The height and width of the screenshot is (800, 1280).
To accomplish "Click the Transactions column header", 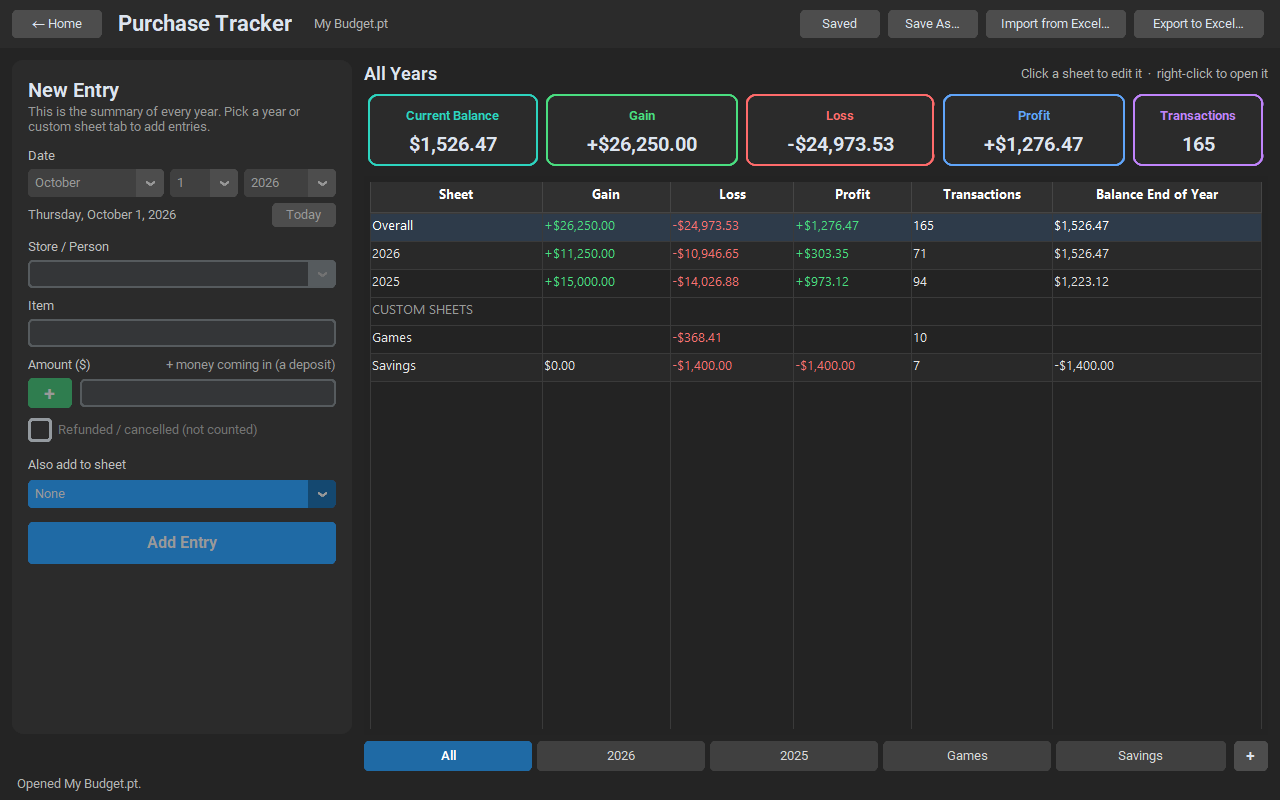I will 982,195.
